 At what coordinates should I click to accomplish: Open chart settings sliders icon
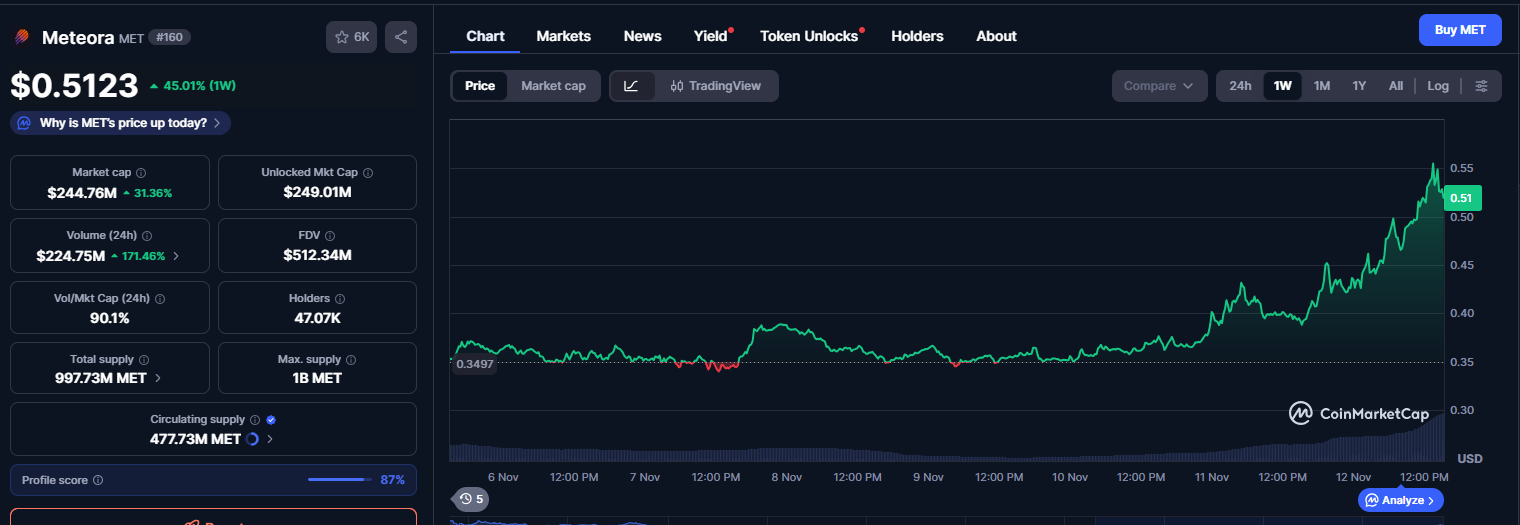click(1481, 86)
